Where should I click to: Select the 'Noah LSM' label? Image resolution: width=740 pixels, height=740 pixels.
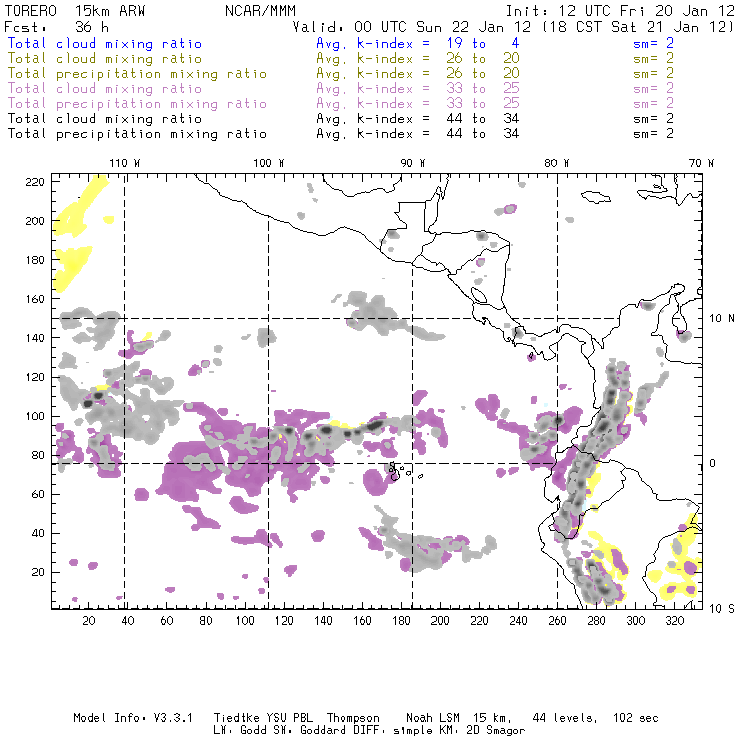(433, 718)
